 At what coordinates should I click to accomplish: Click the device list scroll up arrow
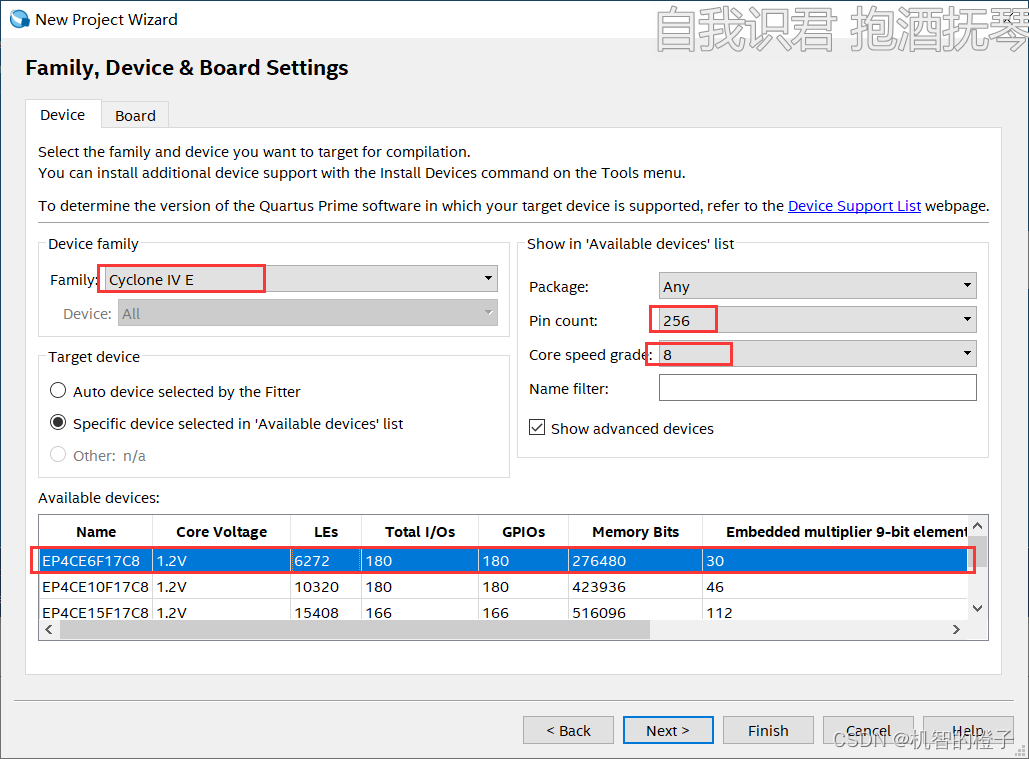pyautogui.click(x=977, y=525)
